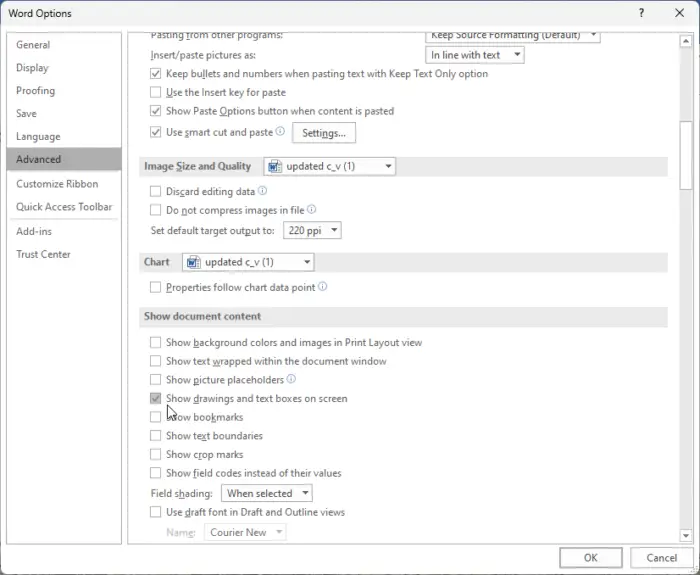Click OK to apply options
Screen dimensions: 700x575
point(590,558)
